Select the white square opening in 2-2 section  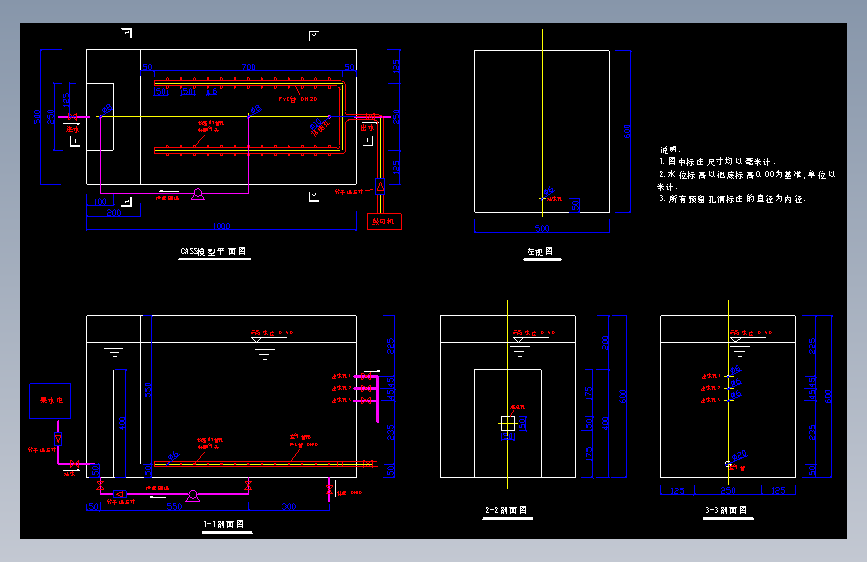[508, 424]
